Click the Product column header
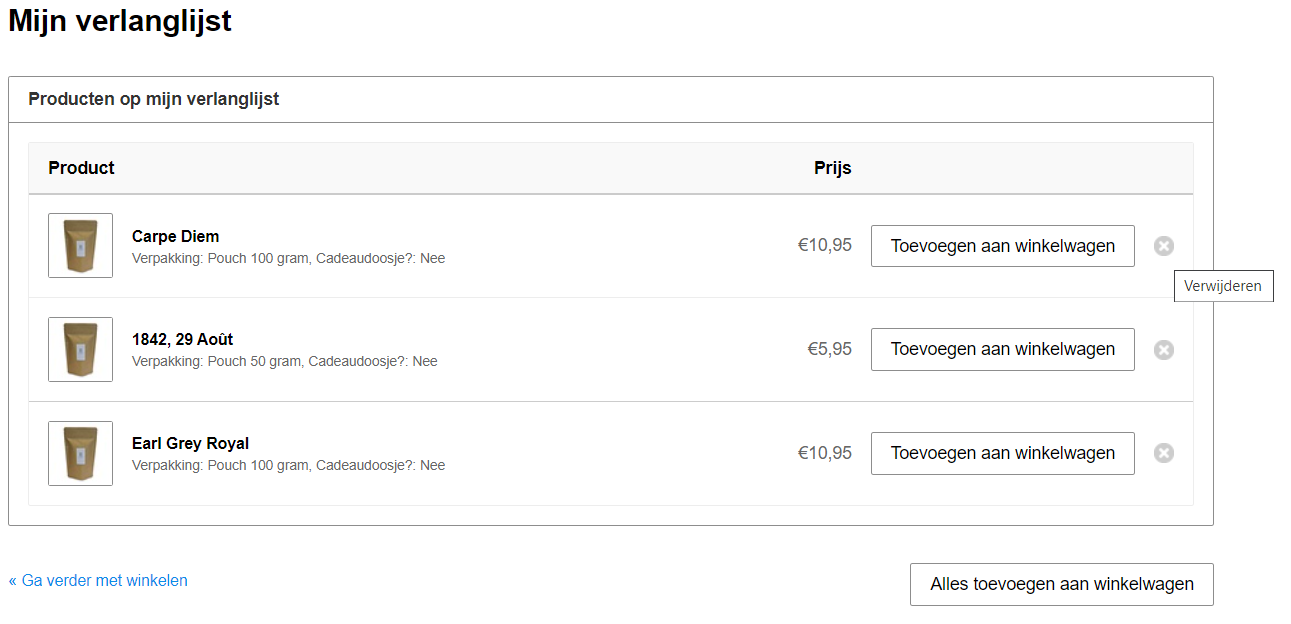 81,168
